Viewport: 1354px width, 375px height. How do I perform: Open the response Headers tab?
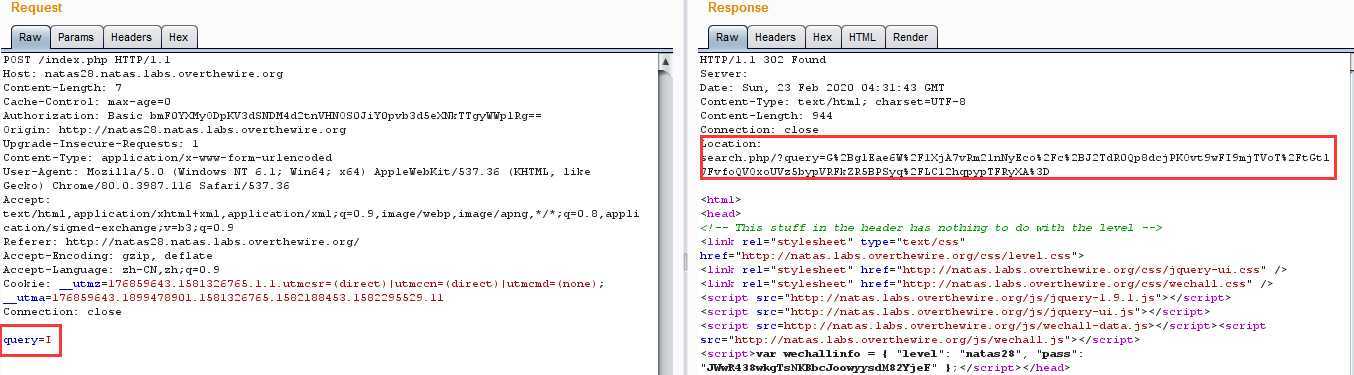775,37
